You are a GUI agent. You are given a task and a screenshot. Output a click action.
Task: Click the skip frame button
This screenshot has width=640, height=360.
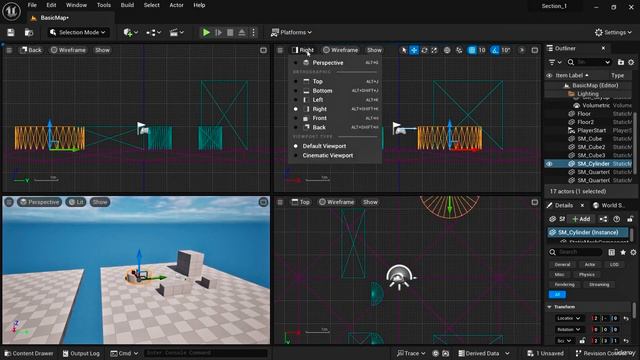click(218, 32)
